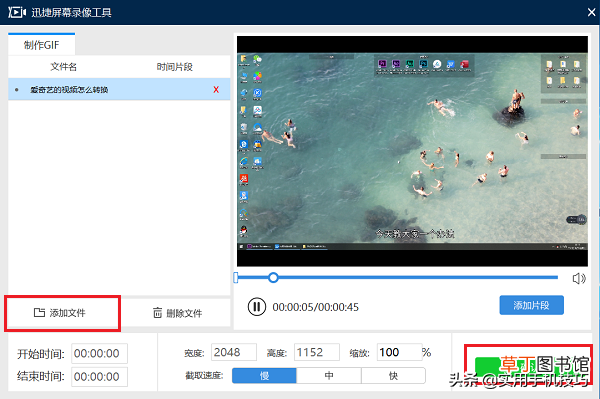Click the pause playback button
This screenshot has height=399, width=600.
pyautogui.click(x=256, y=307)
